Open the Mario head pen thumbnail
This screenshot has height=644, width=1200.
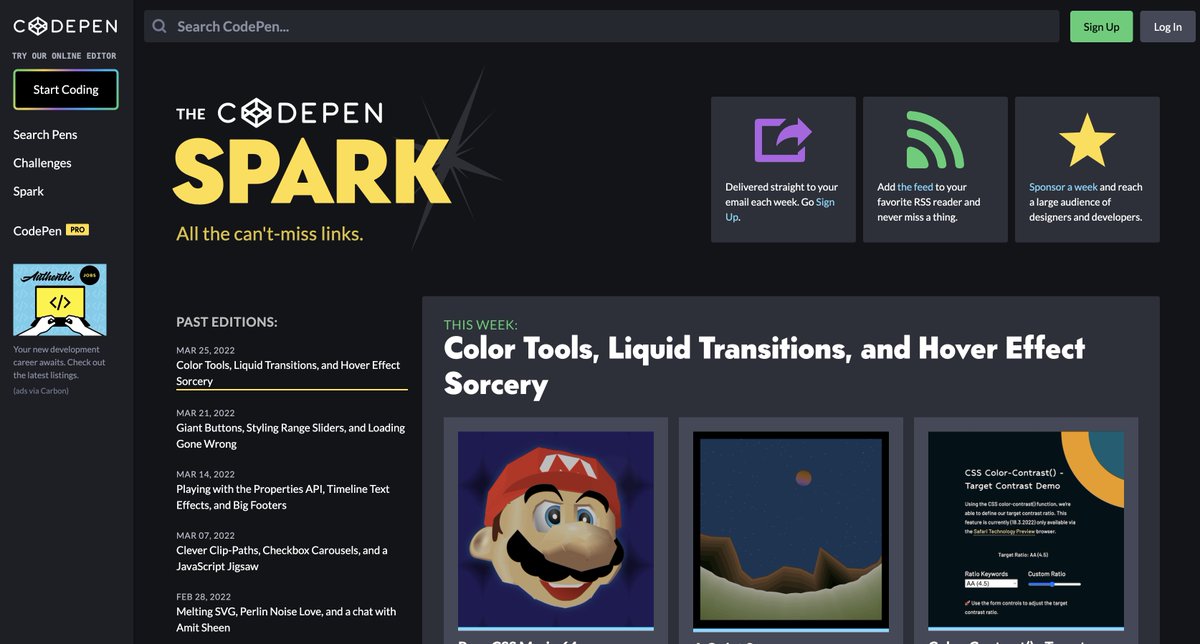coord(556,530)
